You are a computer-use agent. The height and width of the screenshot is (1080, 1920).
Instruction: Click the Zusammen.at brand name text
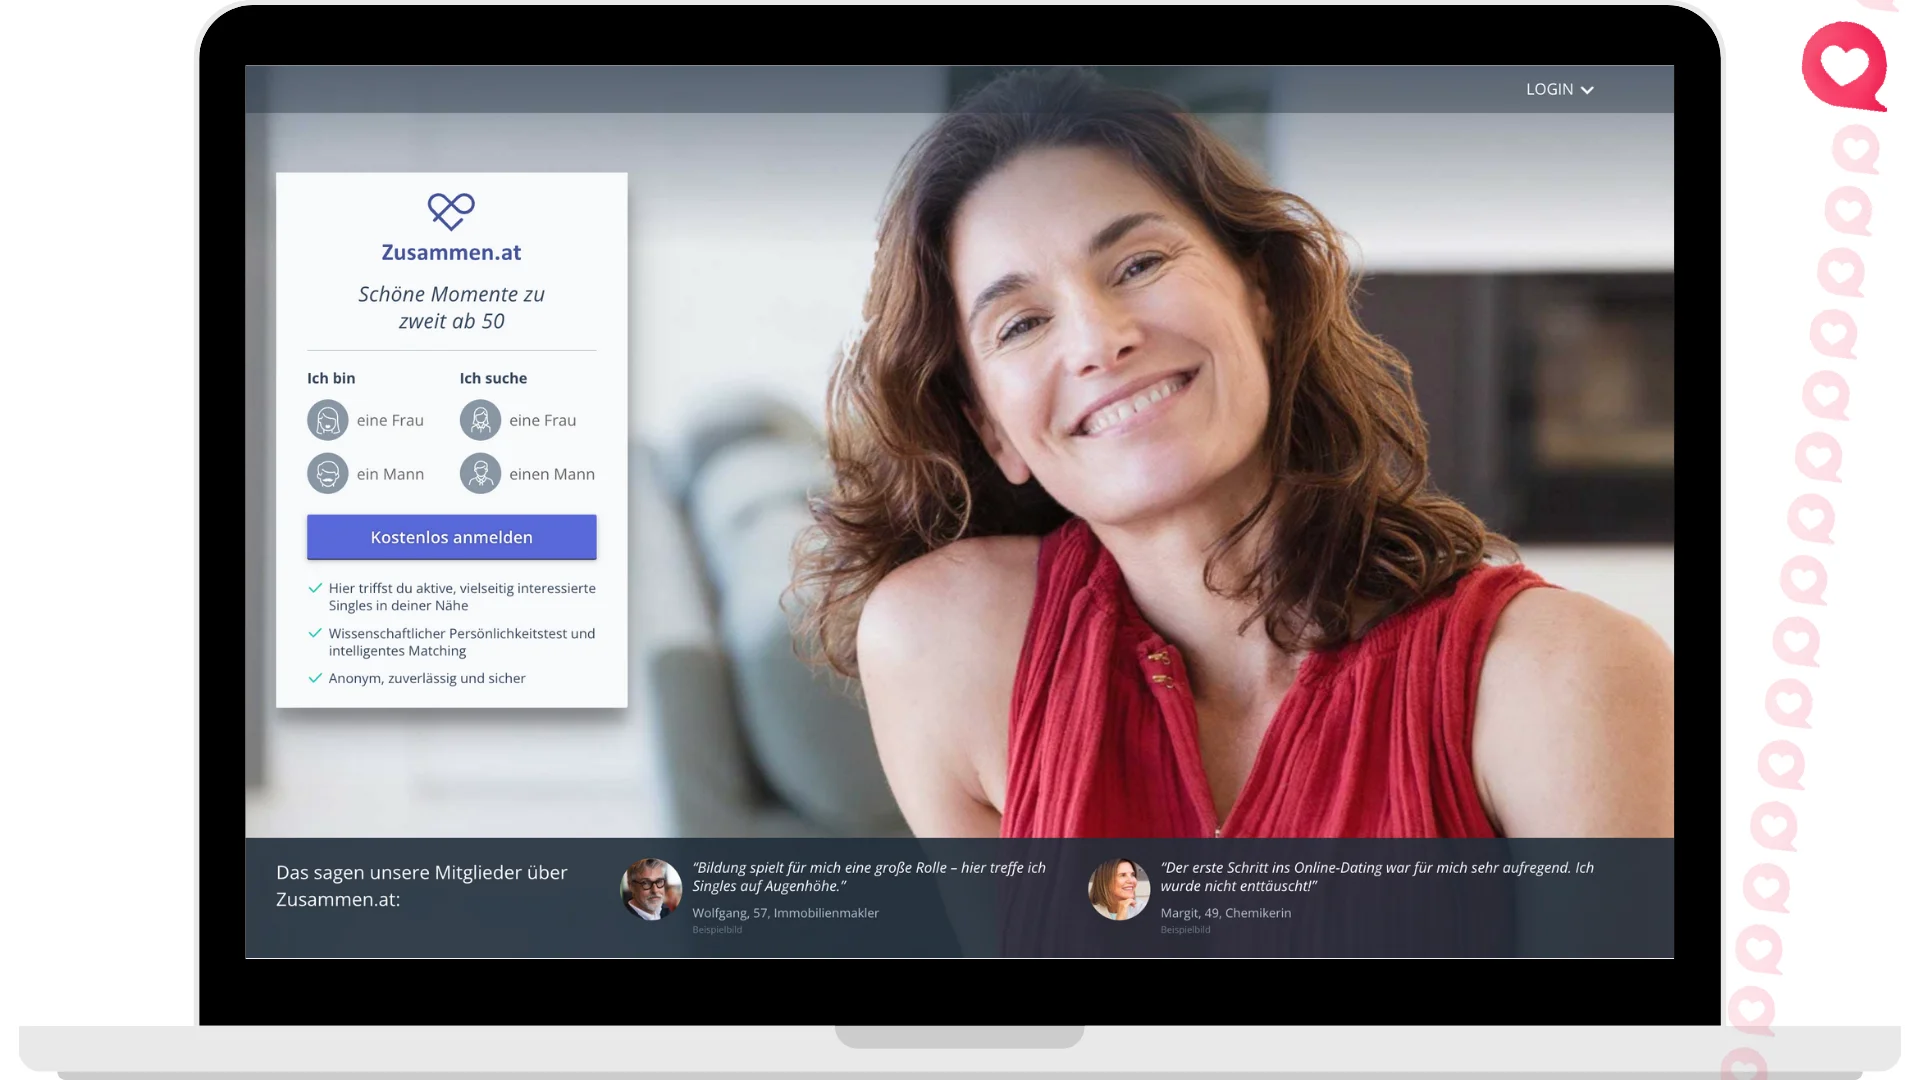pyautogui.click(x=451, y=252)
